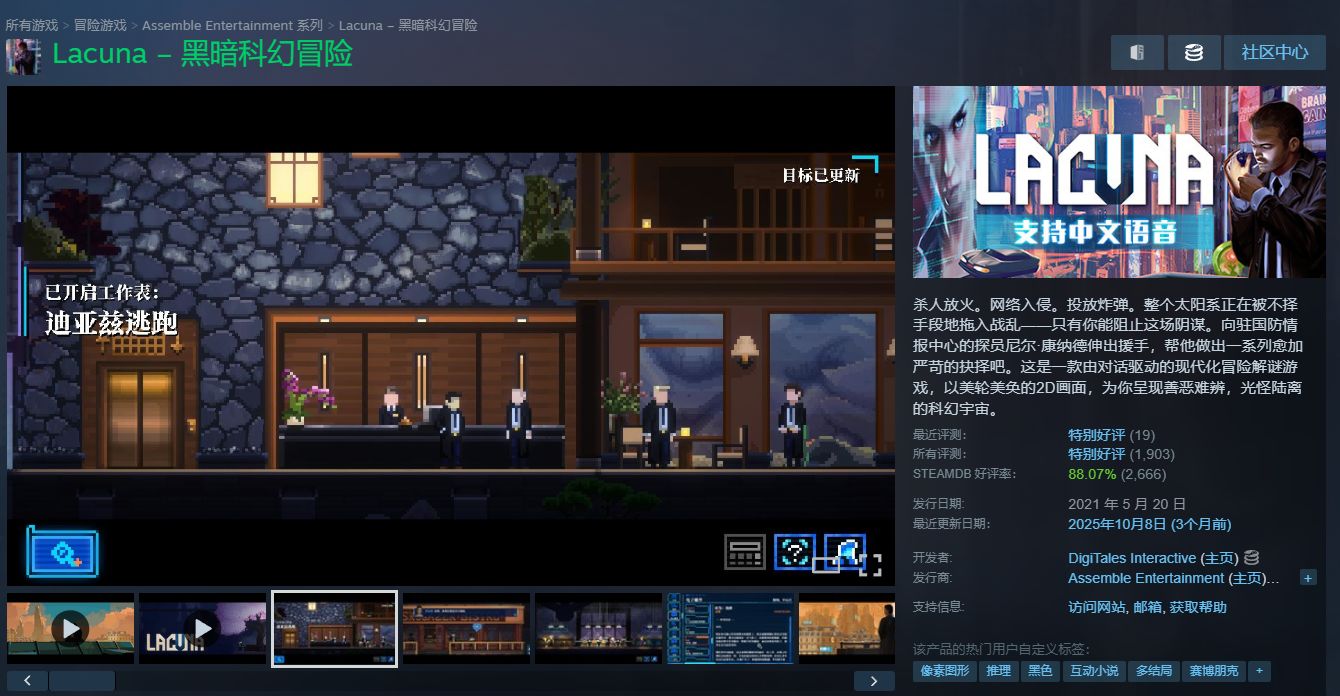The image size is (1340, 696).
Task: Click the game description paragraph starting 杀人放火
Action: point(1108,355)
